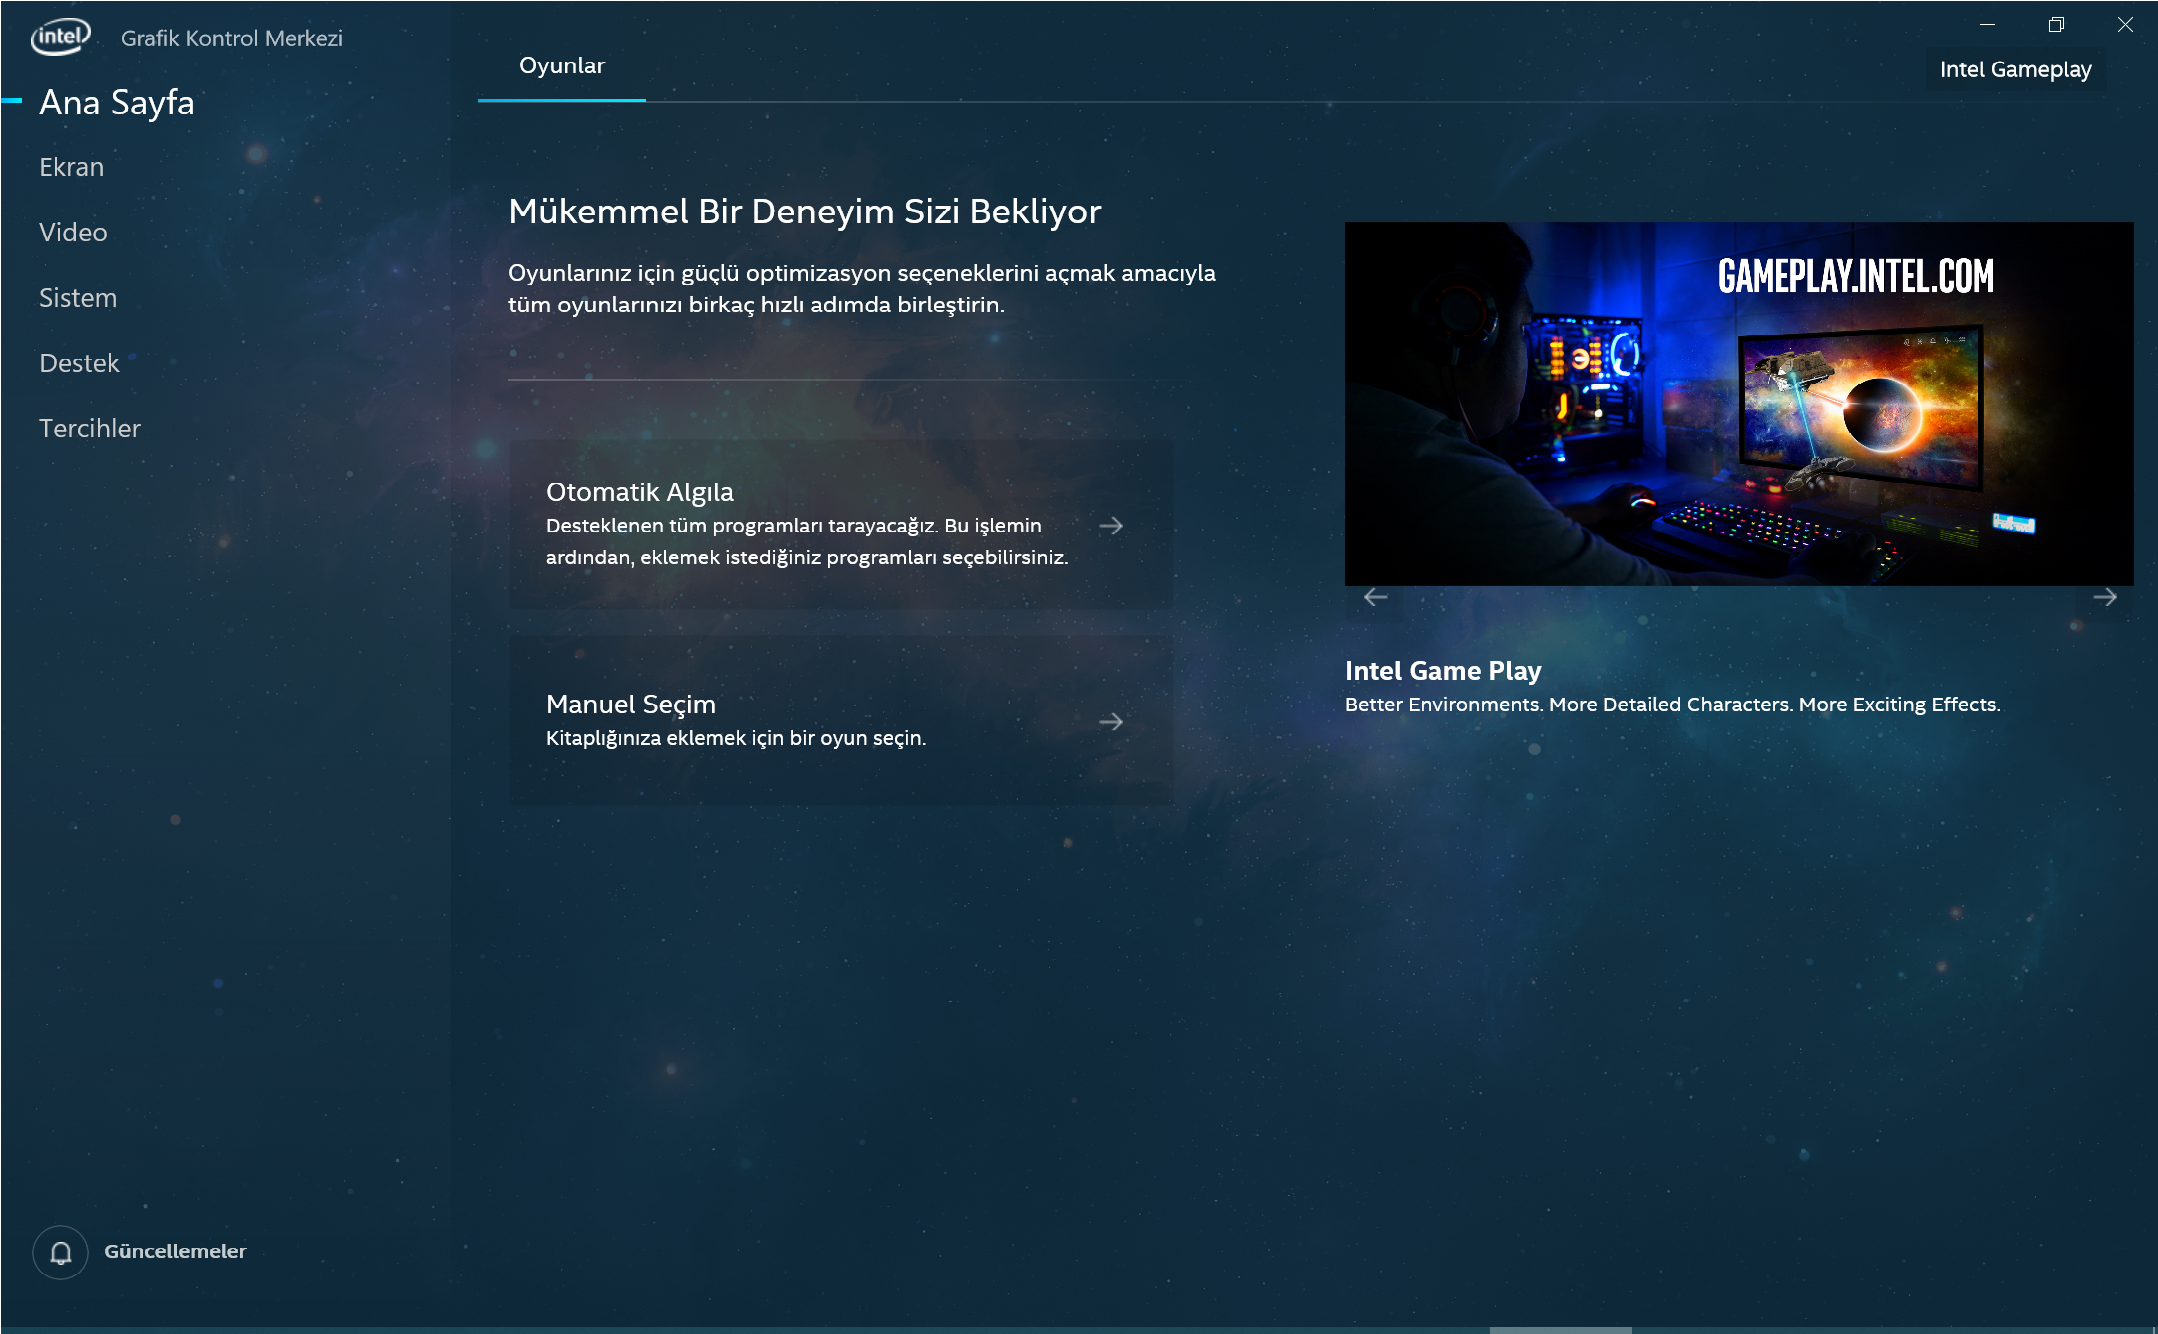Minimize the Grafik Kontrol Merkezi window
This screenshot has height=1334, width=2158.
tap(1987, 25)
